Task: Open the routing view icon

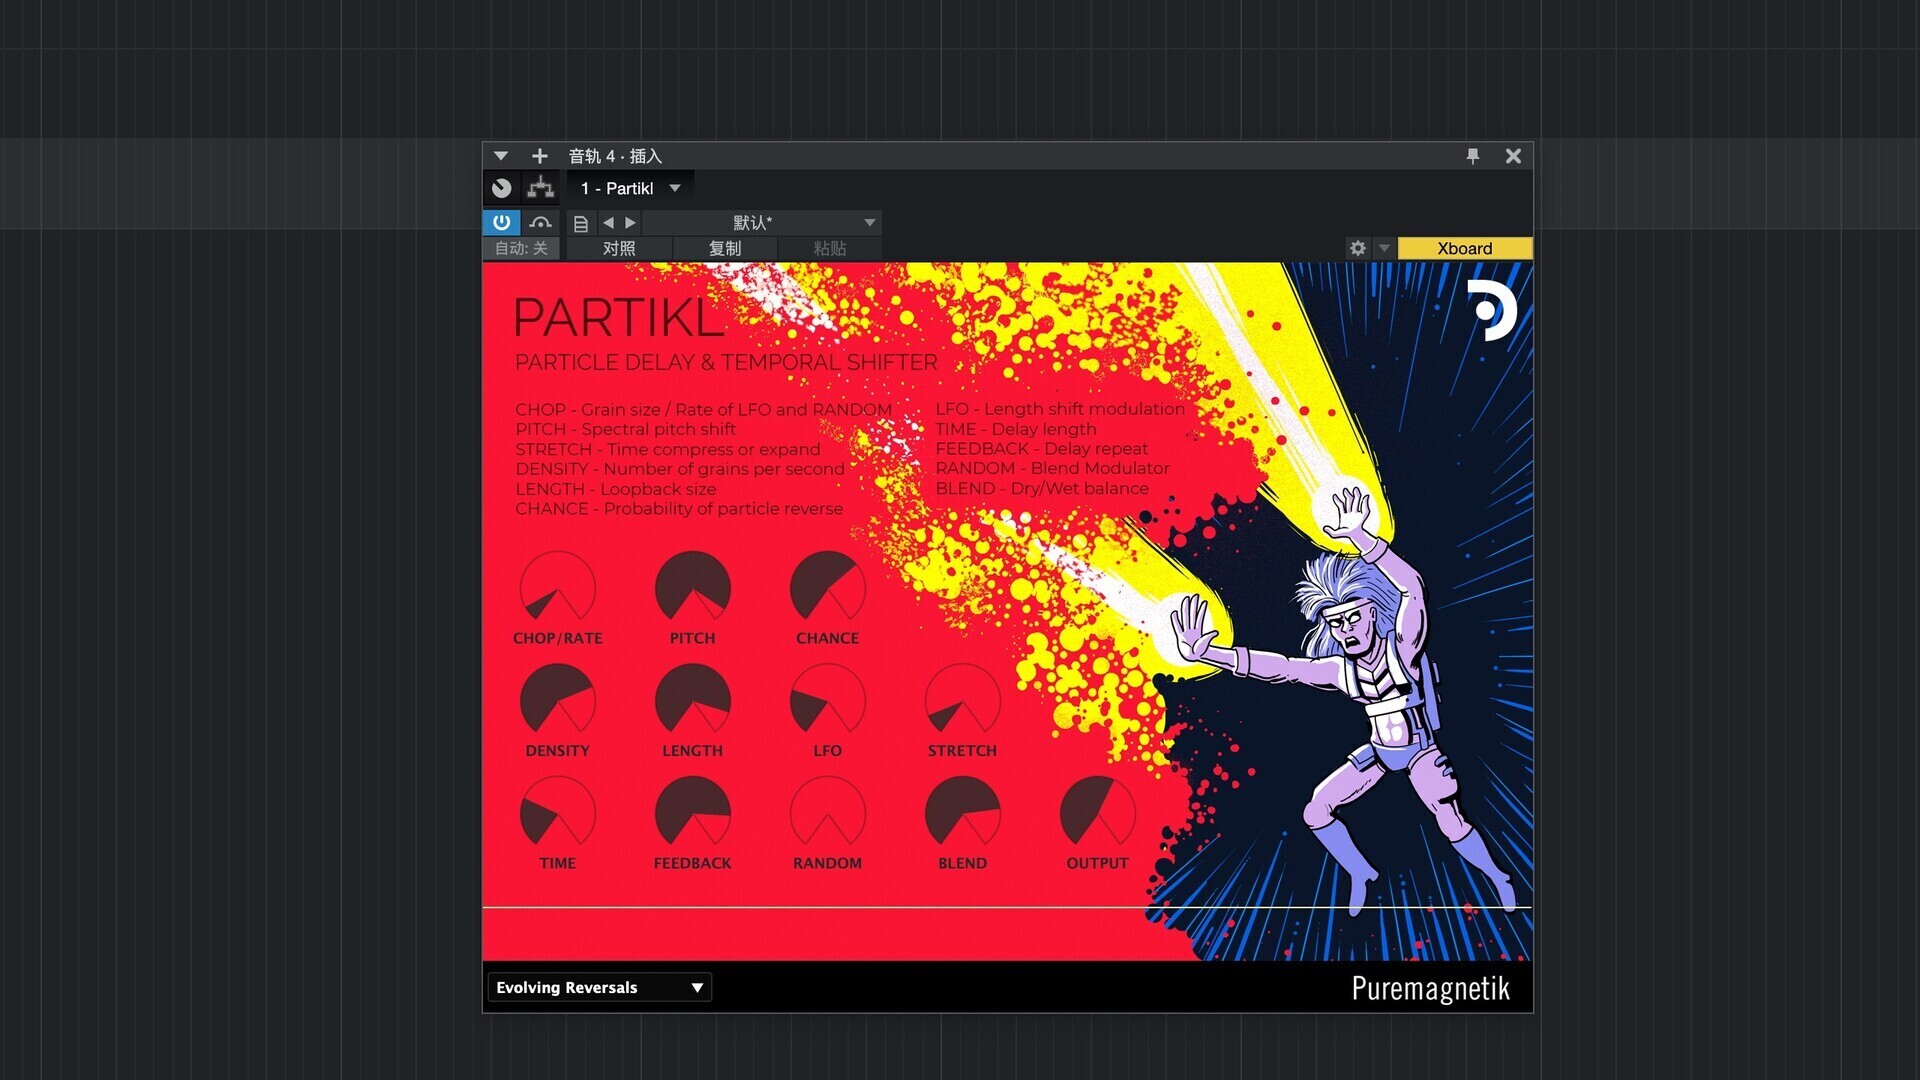Action: tap(541, 188)
